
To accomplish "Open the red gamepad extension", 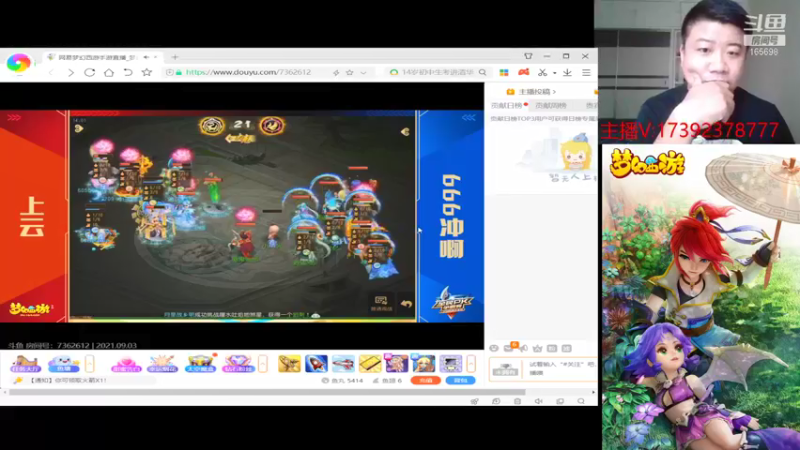I will coord(523,72).
